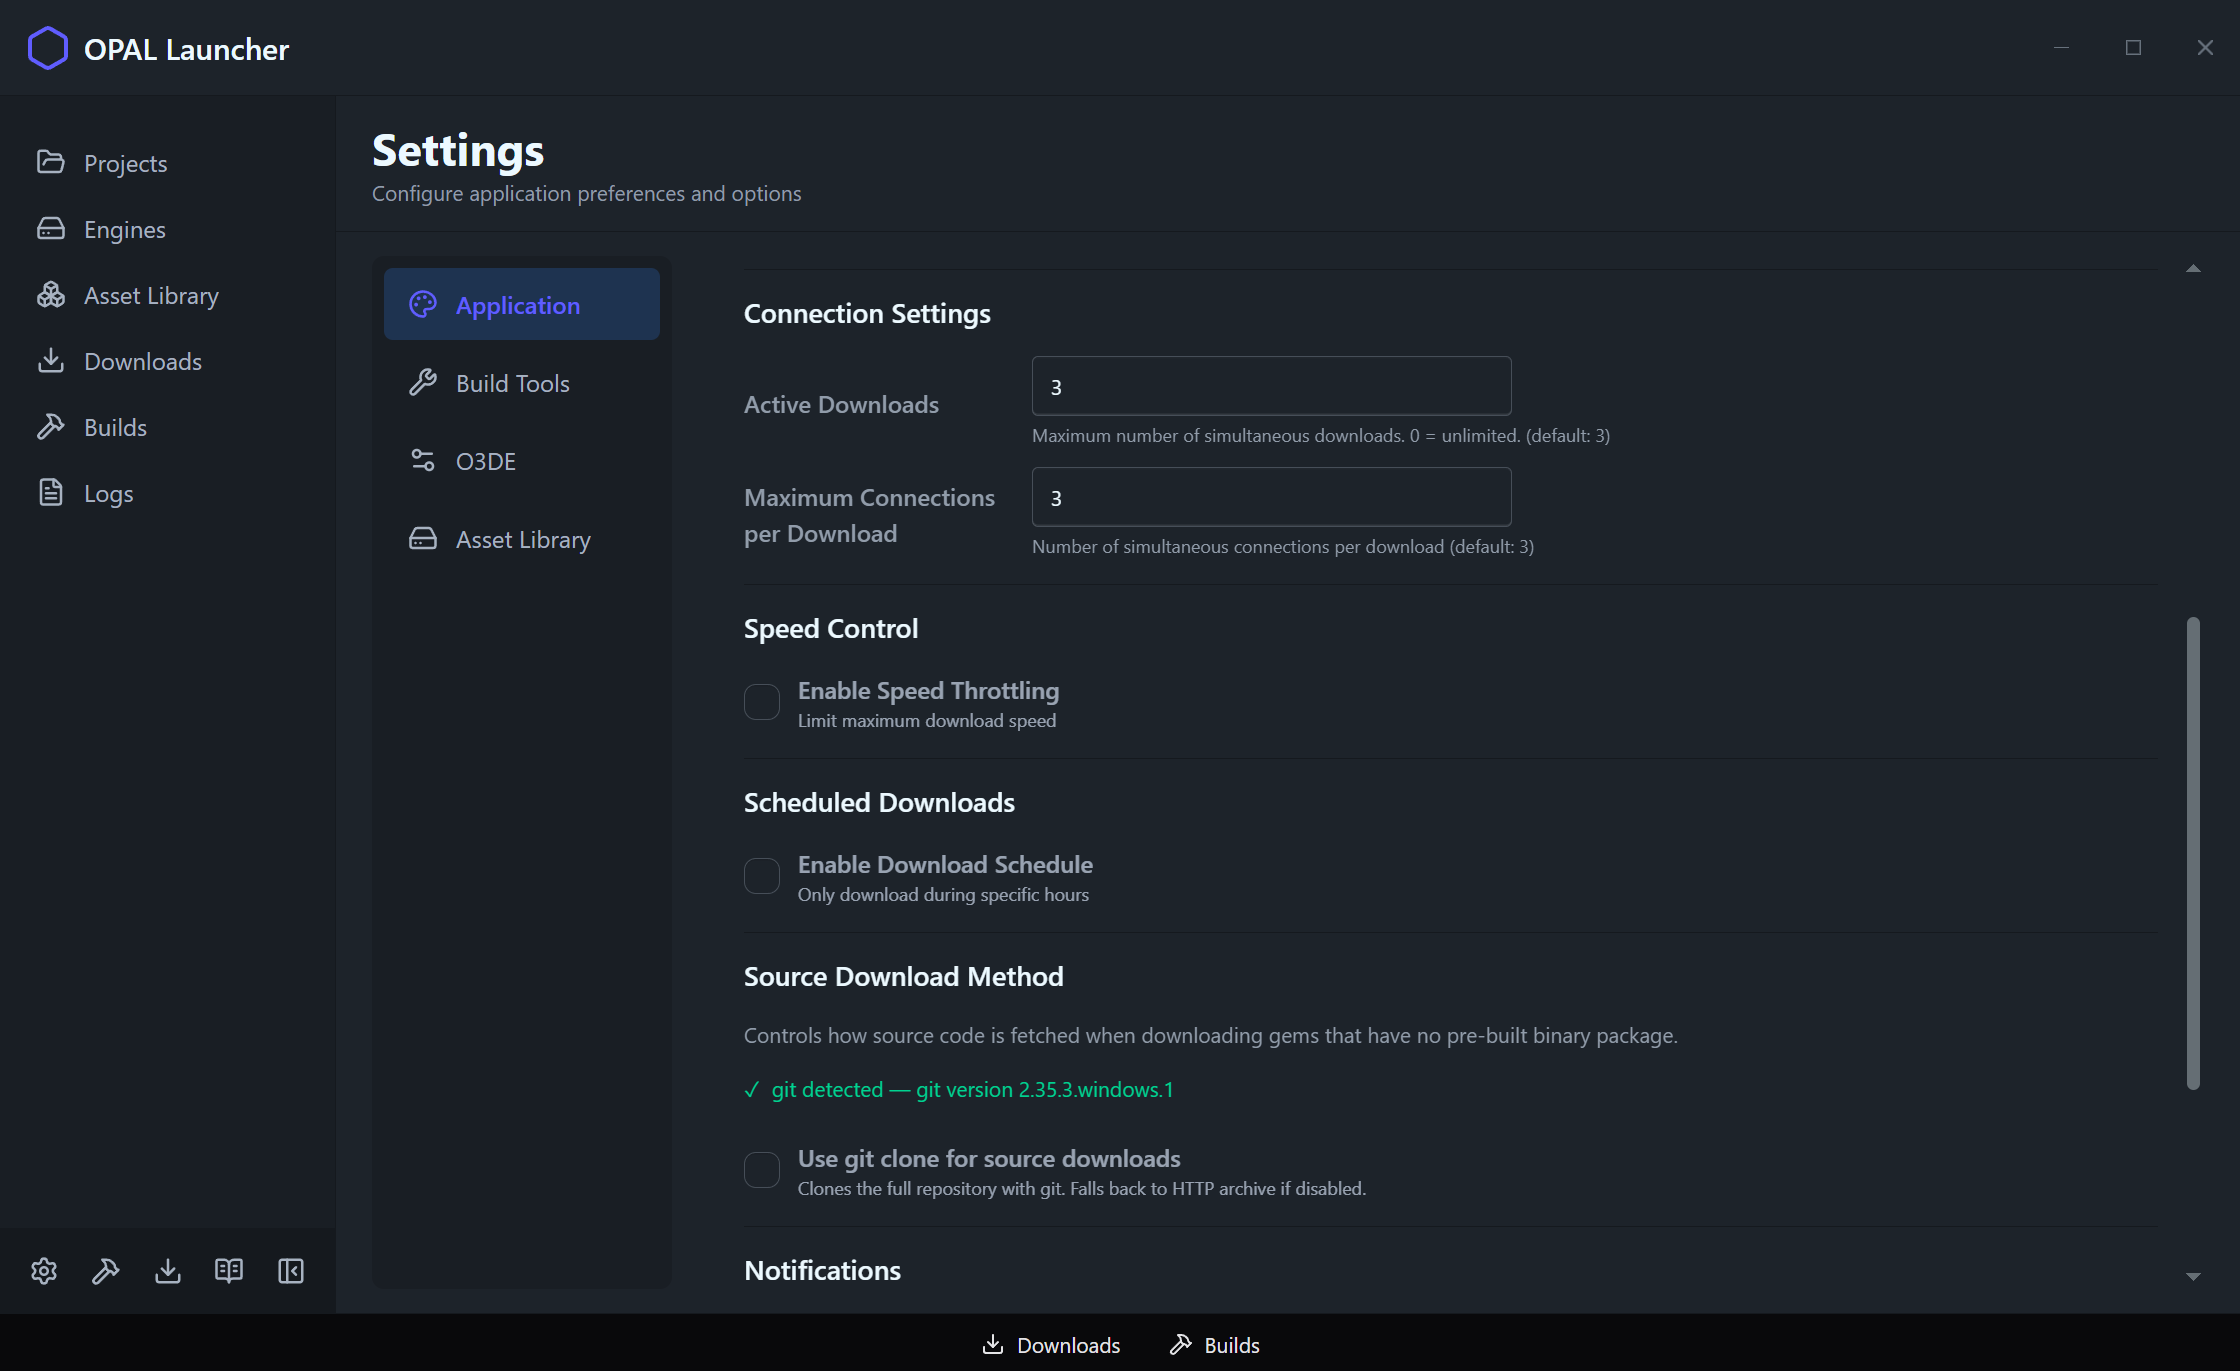Click the O3DE sliders icon
2240x1371 pixels.
(423, 460)
